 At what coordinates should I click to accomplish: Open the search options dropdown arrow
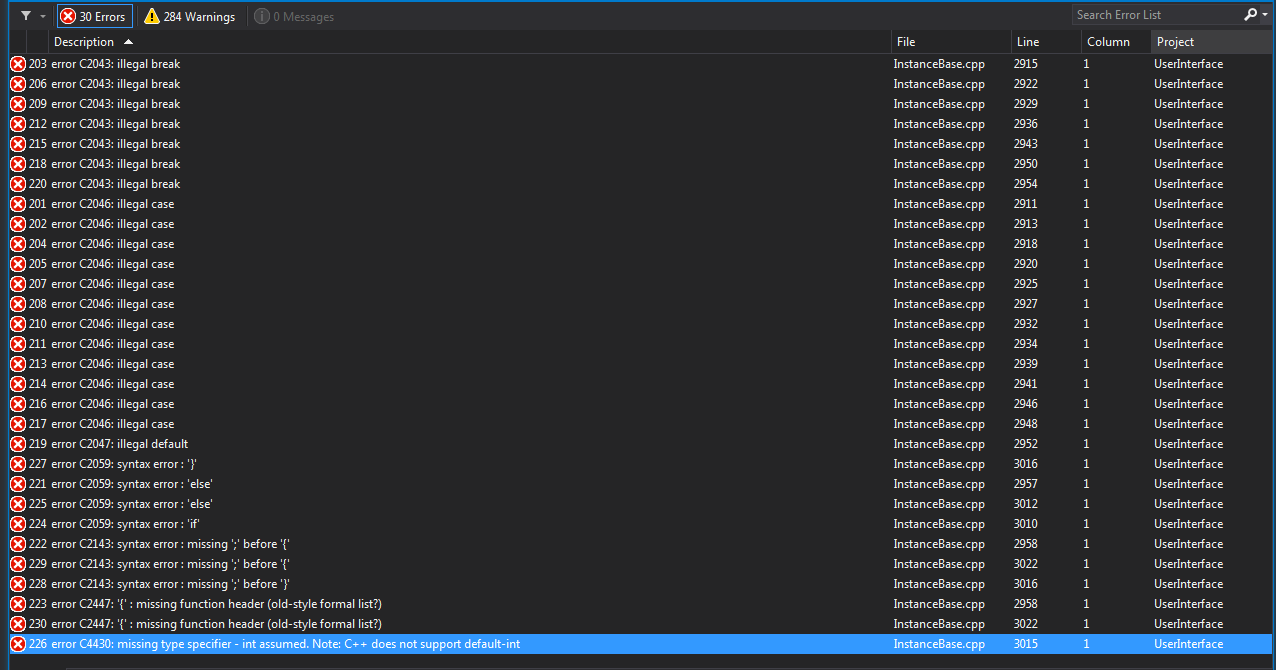[x=1266, y=16]
